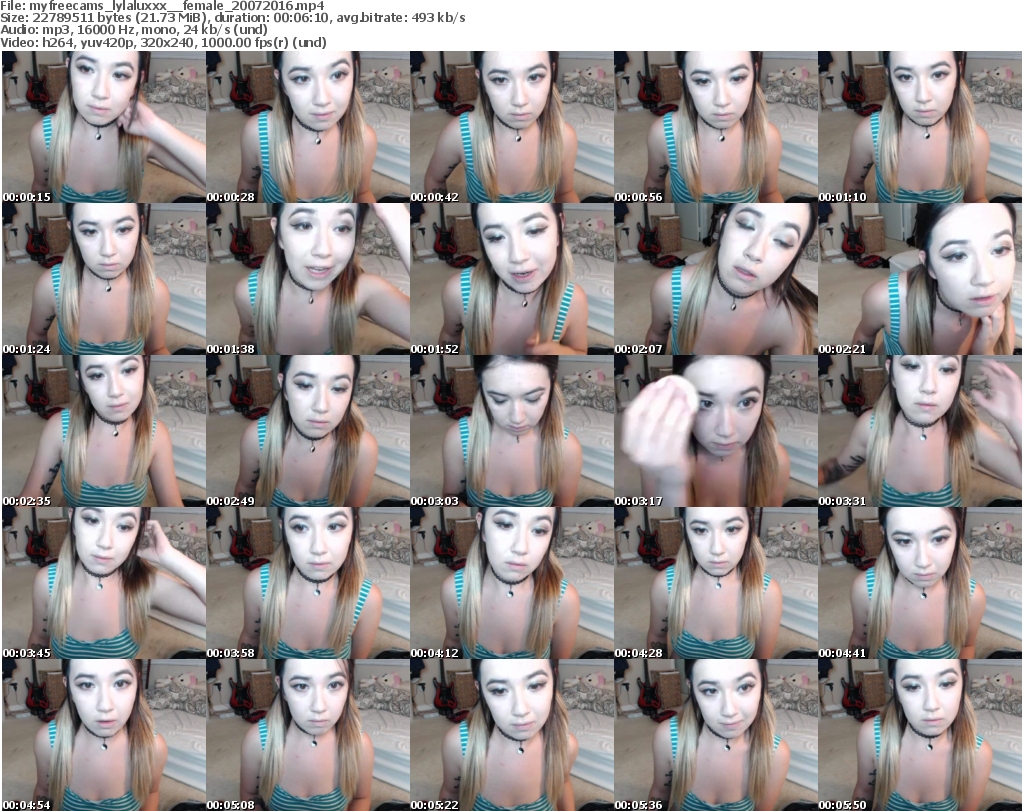1024x811 pixels.
Task: Open the frame at timestamp 00:01:24
Action: pyautogui.click(x=104, y=279)
